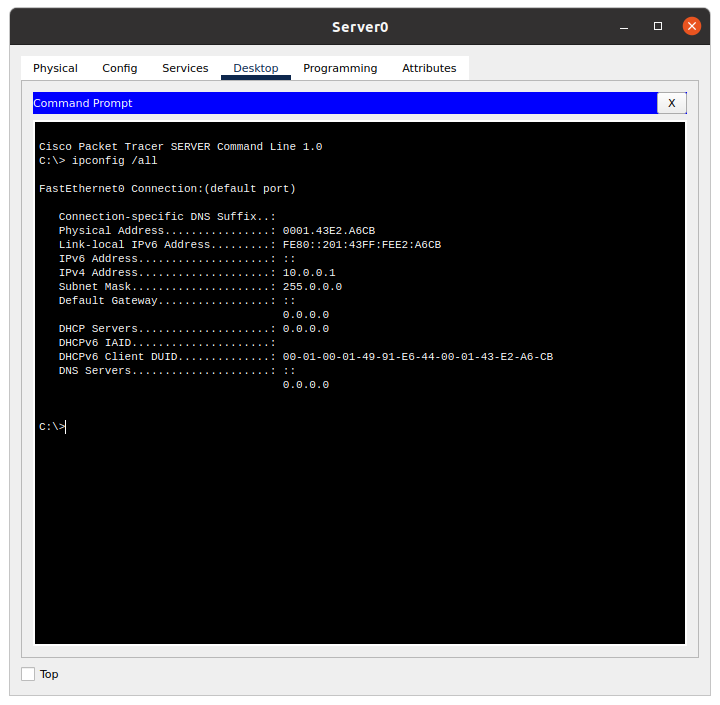720x705 pixels.
Task: Go to the Services tab
Action: 185,68
